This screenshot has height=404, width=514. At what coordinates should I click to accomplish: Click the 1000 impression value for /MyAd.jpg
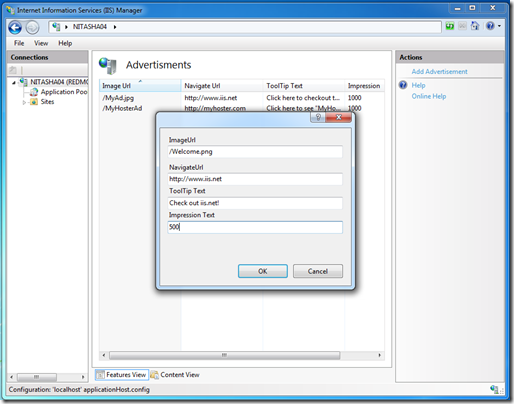coord(355,98)
